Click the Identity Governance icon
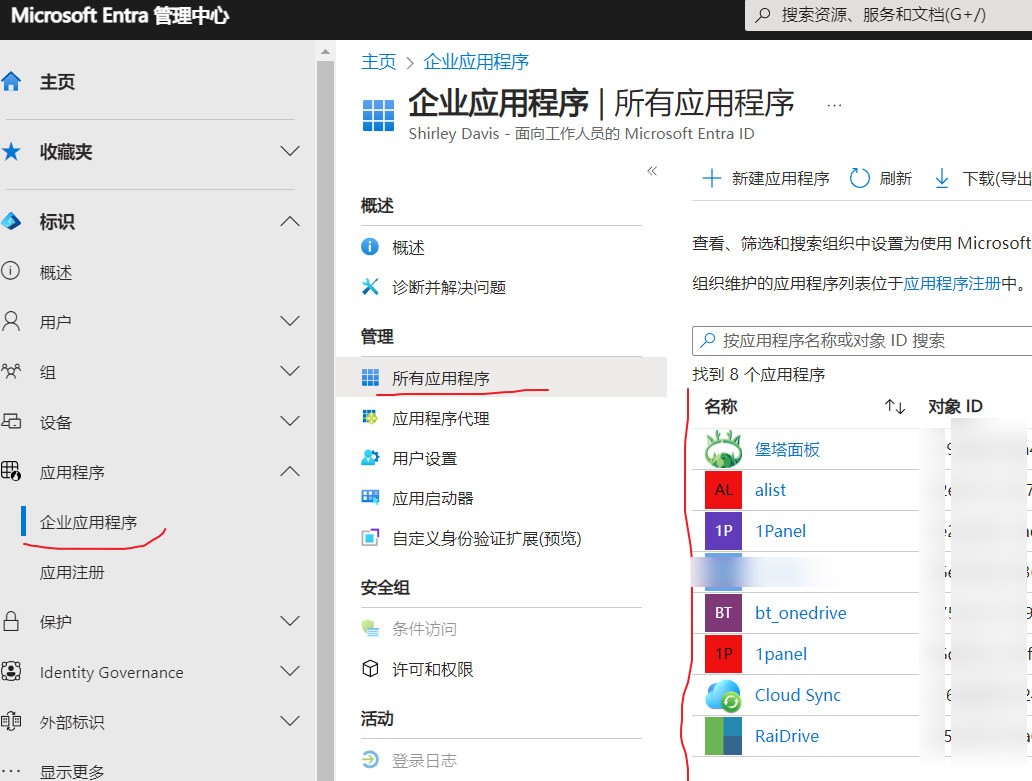Viewport: 1032px width, 781px height. tap(11, 671)
